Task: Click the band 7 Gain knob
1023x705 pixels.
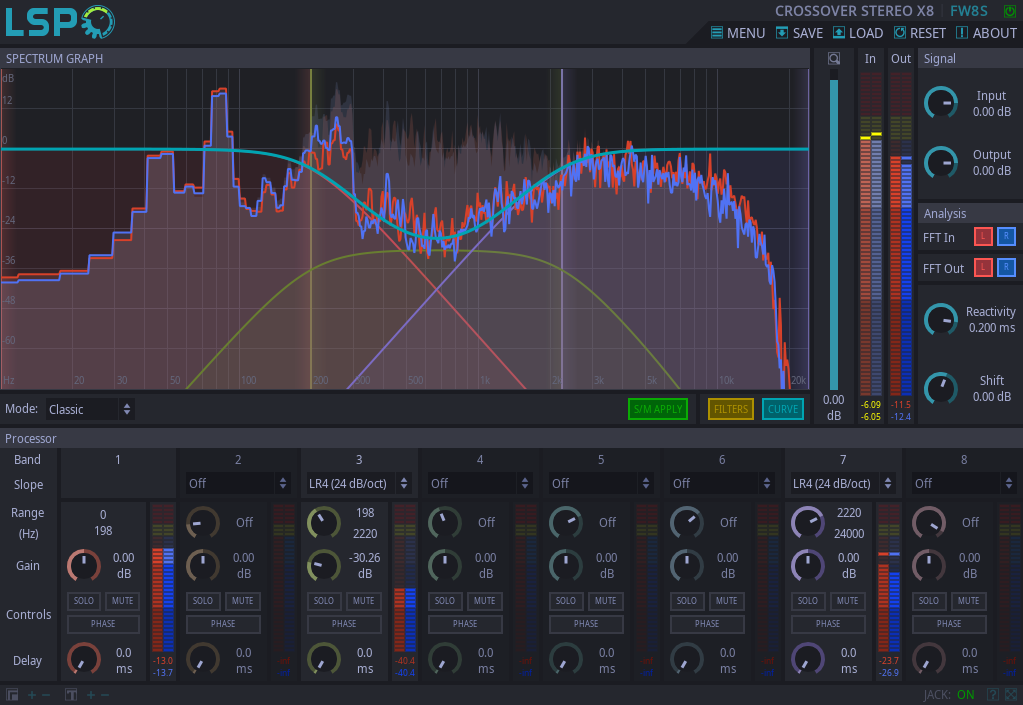Action: tap(808, 565)
